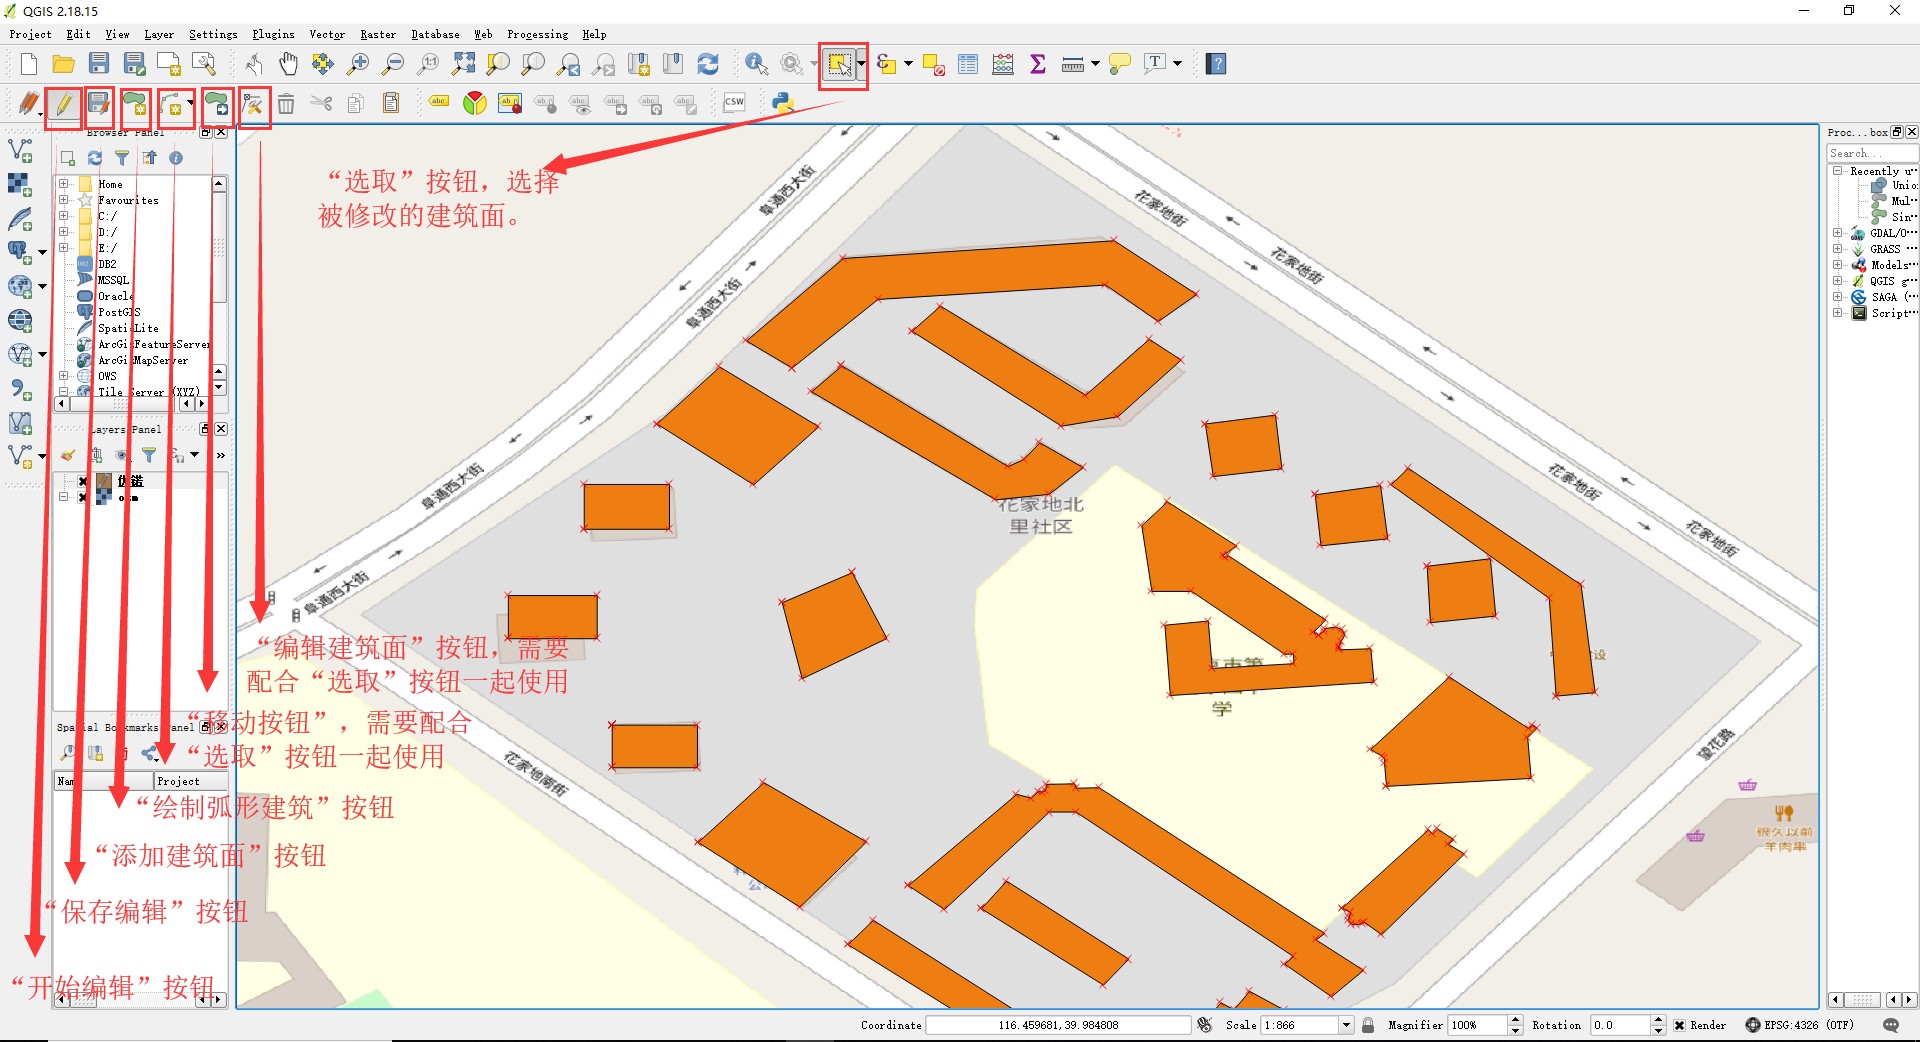Click the Processing Toolbox search field
Image resolution: width=1920 pixels, height=1042 pixels.
pyautogui.click(x=1872, y=153)
